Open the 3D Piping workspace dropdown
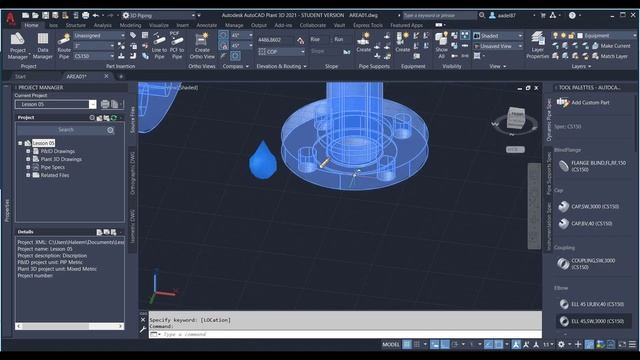This screenshot has height=360, width=640. (159, 16)
